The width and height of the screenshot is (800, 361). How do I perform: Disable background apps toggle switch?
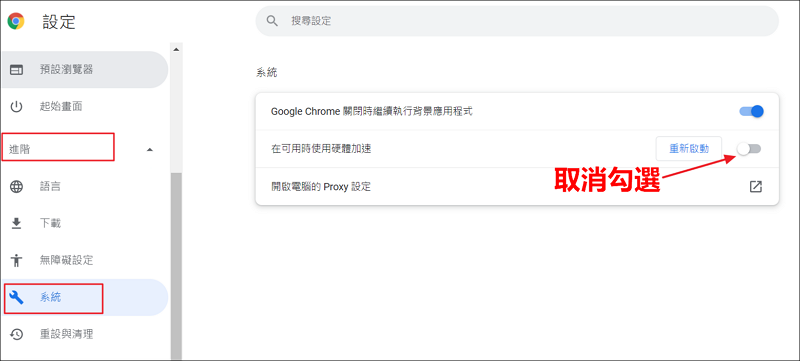tap(751, 111)
